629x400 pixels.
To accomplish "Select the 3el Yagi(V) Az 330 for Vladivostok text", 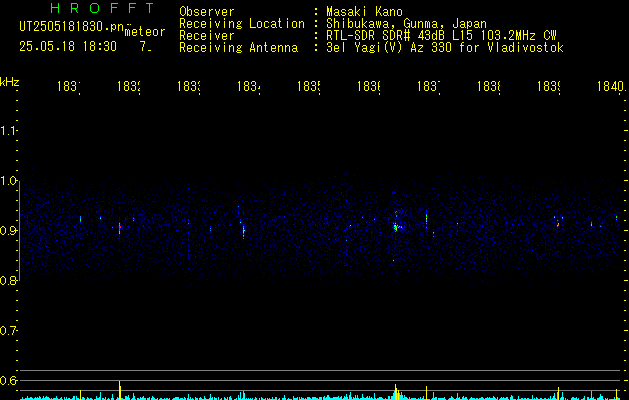I will [x=445, y=48].
